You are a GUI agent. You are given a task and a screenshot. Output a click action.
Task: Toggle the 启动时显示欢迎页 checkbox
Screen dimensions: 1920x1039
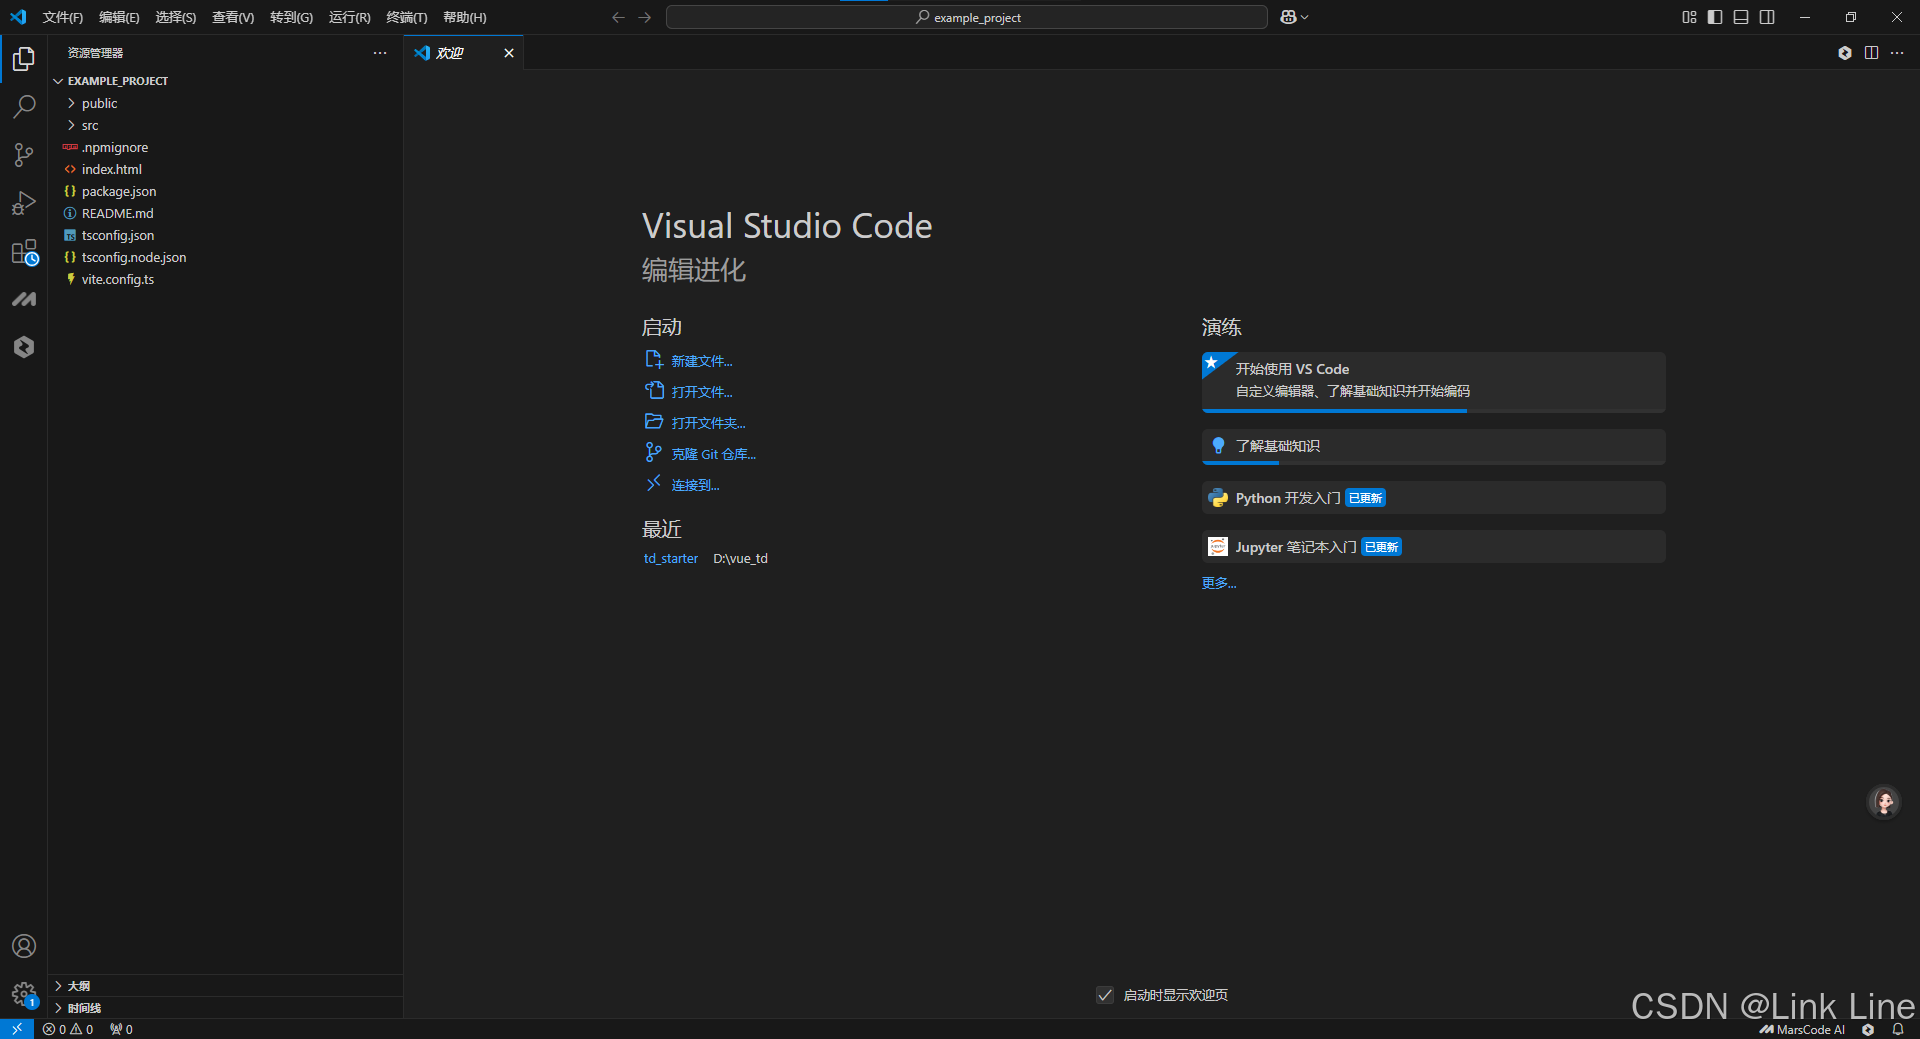coord(1105,995)
